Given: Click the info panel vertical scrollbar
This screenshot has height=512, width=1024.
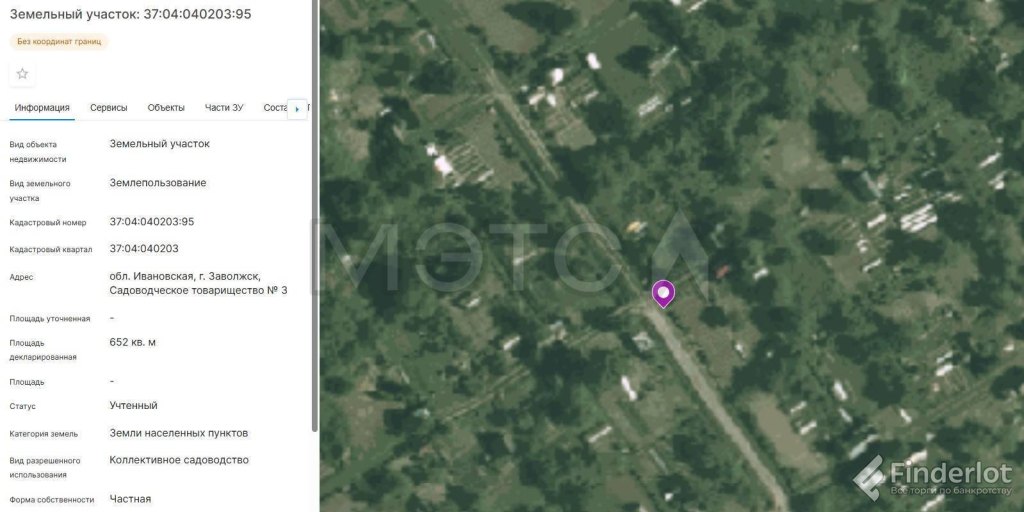Looking at the screenshot, I should point(315,216).
